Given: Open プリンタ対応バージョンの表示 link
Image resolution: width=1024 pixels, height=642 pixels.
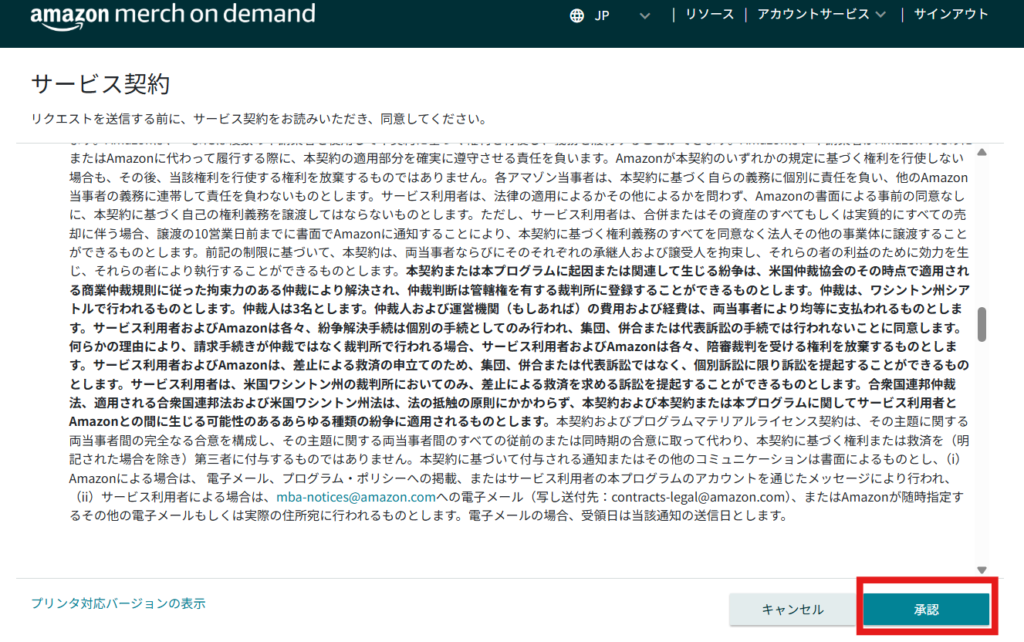Looking at the screenshot, I should click(118, 603).
